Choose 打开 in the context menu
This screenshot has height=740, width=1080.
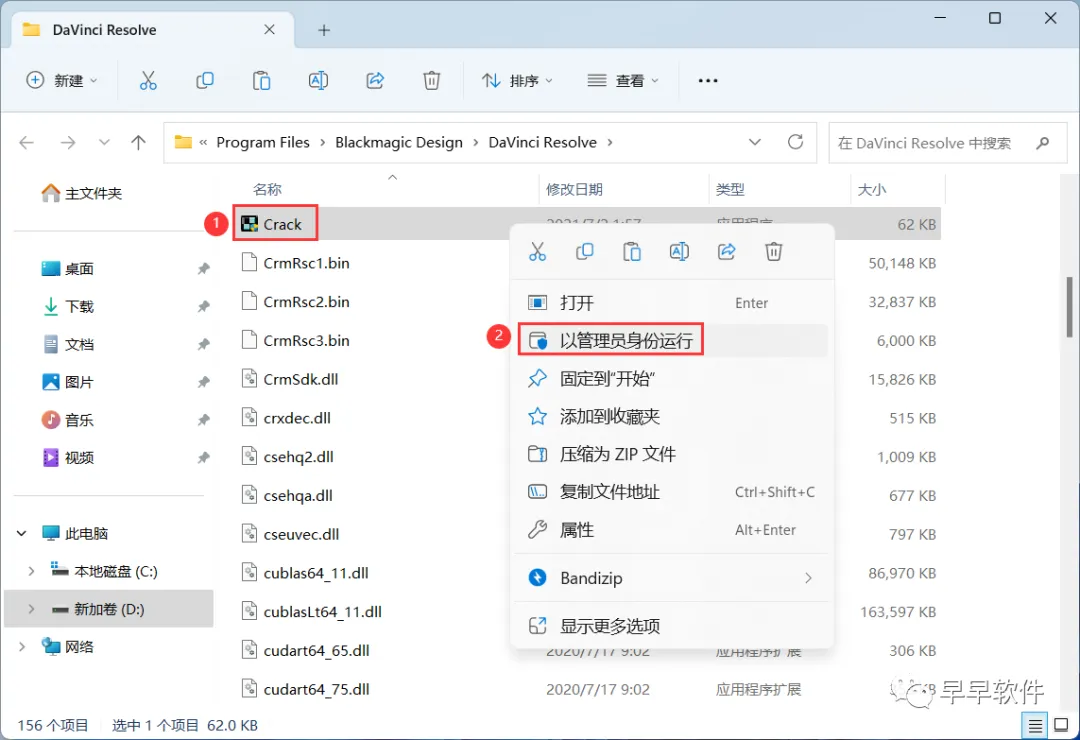click(672, 302)
